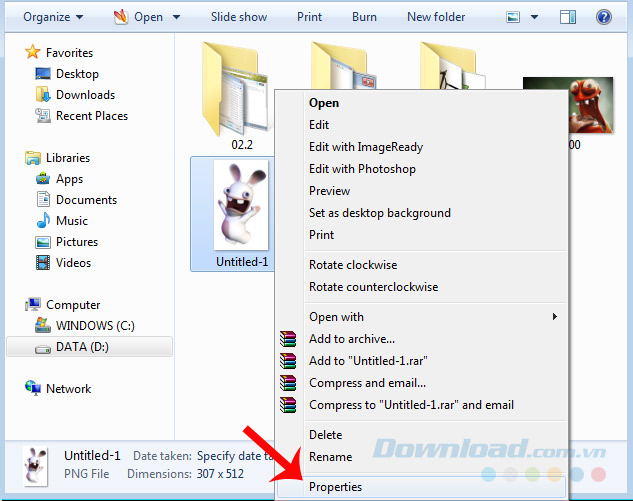
Task: Click the Music note icon
Action: (43, 220)
